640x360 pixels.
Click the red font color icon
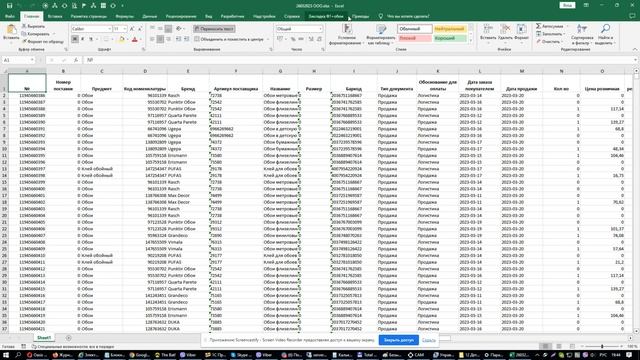(x=135, y=39)
